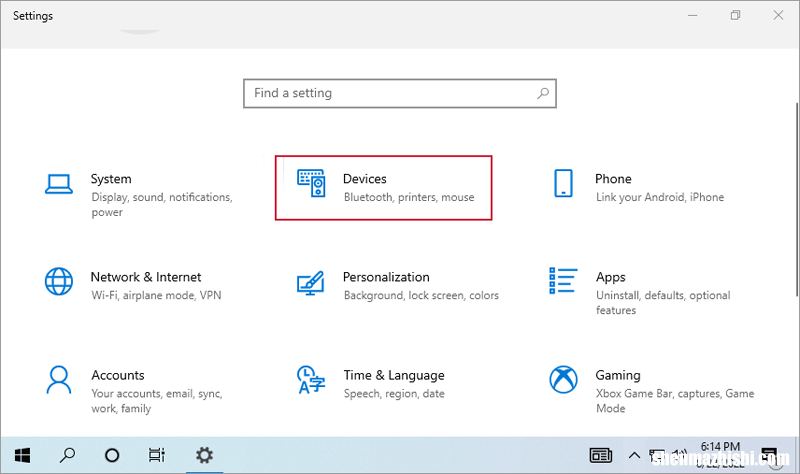Close the Settings window

pyautogui.click(x=778, y=15)
